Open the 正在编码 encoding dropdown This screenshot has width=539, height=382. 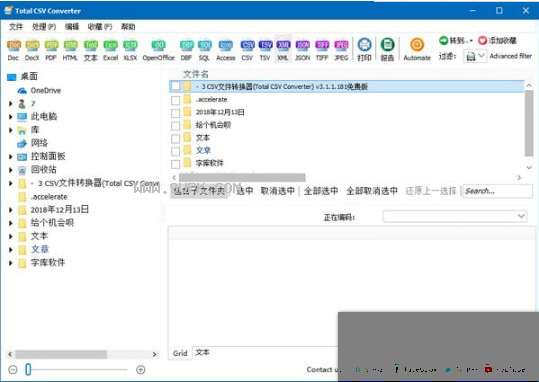[455, 216]
